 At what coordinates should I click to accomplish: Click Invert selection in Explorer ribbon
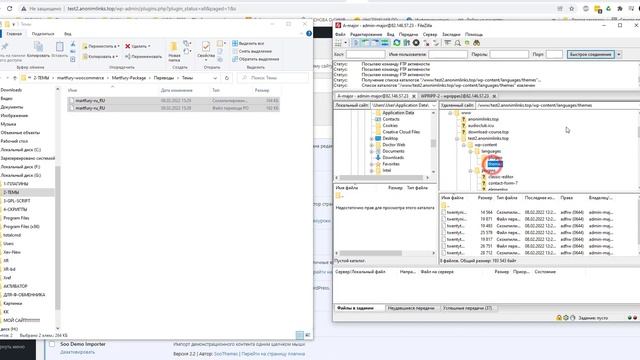coord(256,59)
